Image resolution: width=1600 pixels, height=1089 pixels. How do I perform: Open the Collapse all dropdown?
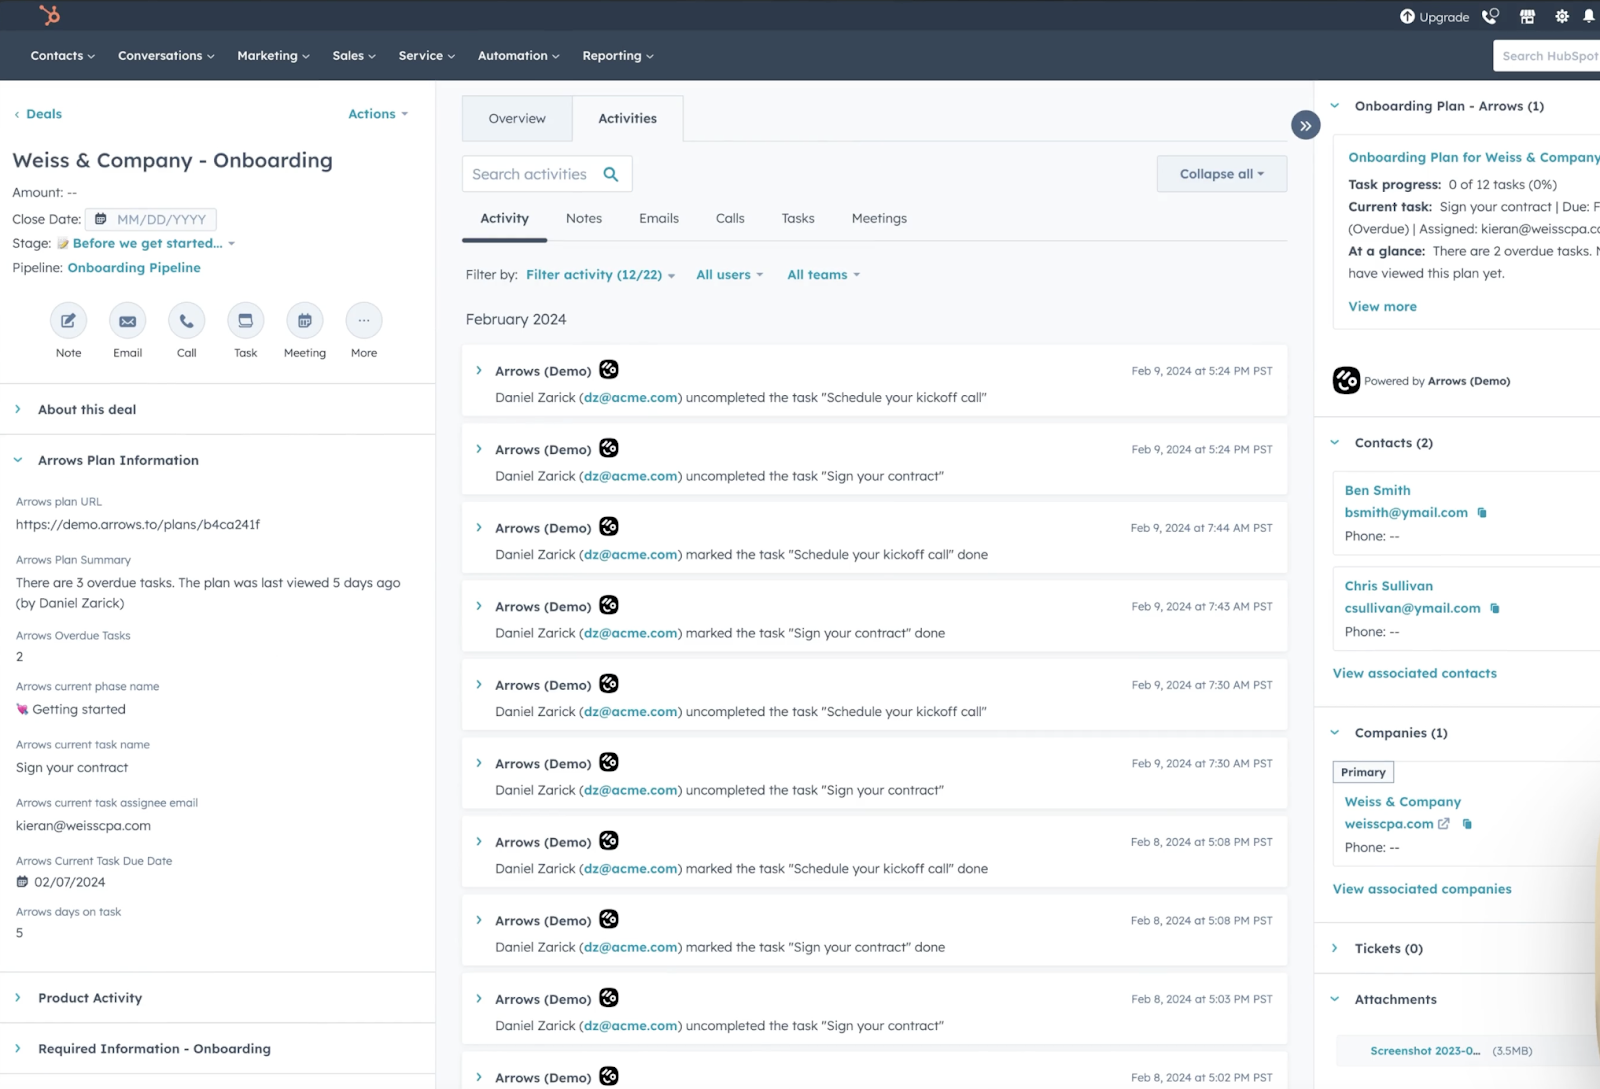pyautogui.click(x=1221, y=174)
